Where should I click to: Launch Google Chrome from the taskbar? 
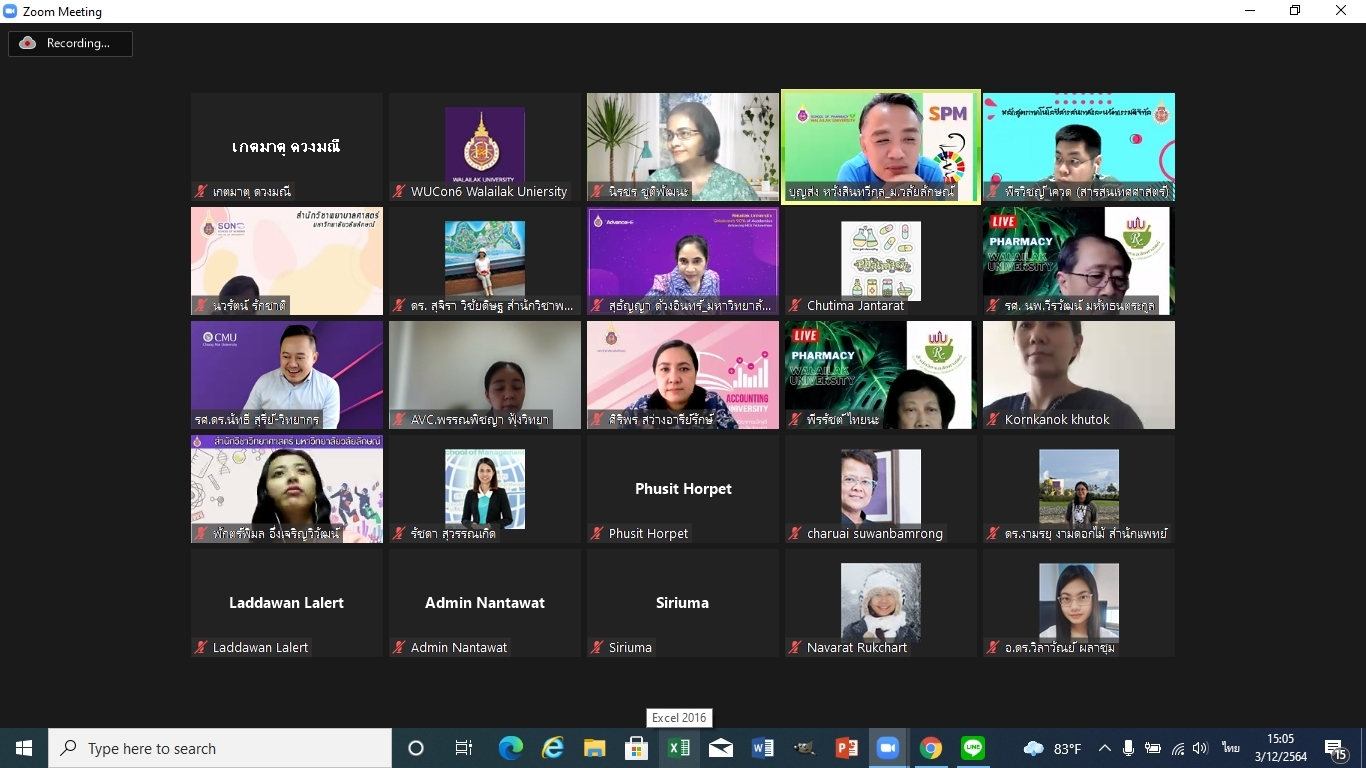coord(931,748)
